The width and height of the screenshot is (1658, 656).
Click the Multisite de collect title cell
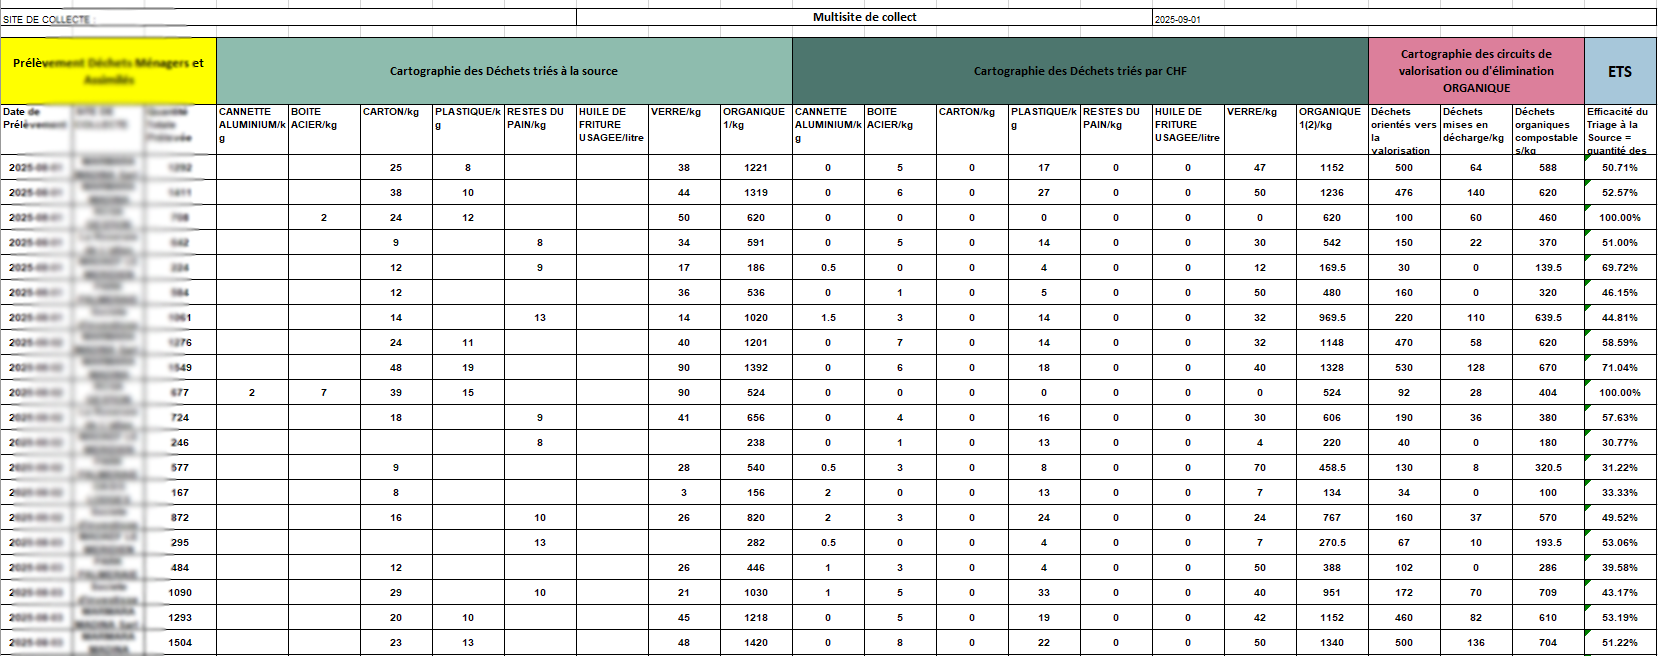coord(864,17)
